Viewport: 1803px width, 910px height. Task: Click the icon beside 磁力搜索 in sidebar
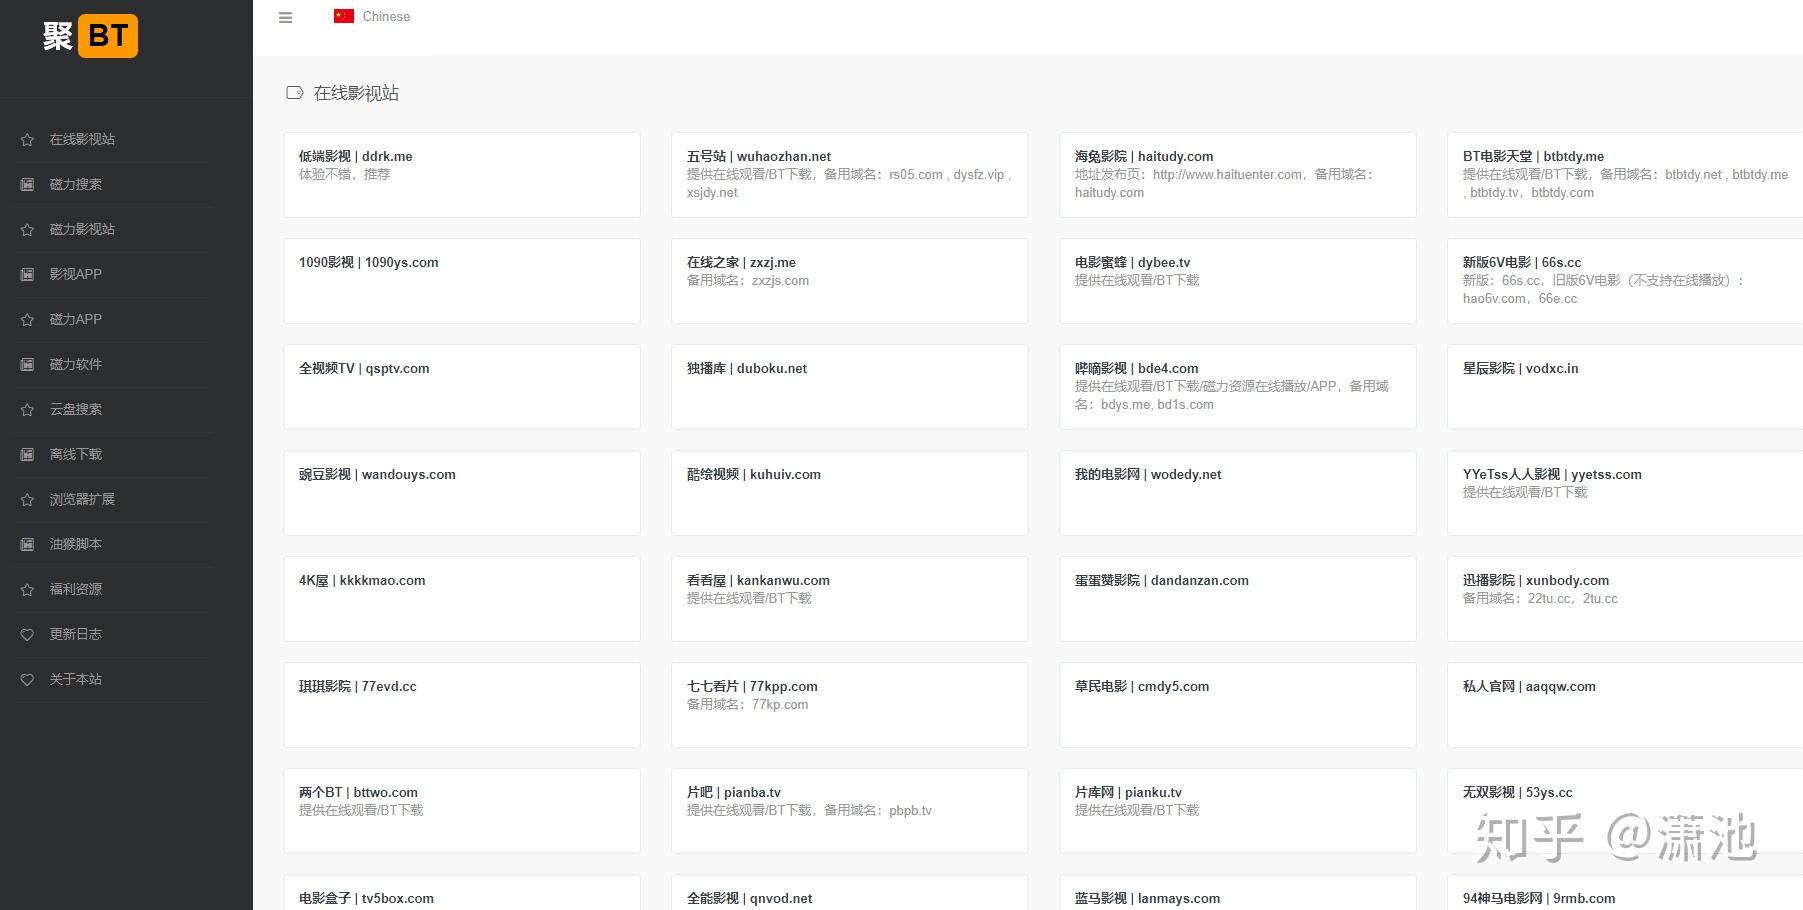pyautogui.click(x=27, y=185)
